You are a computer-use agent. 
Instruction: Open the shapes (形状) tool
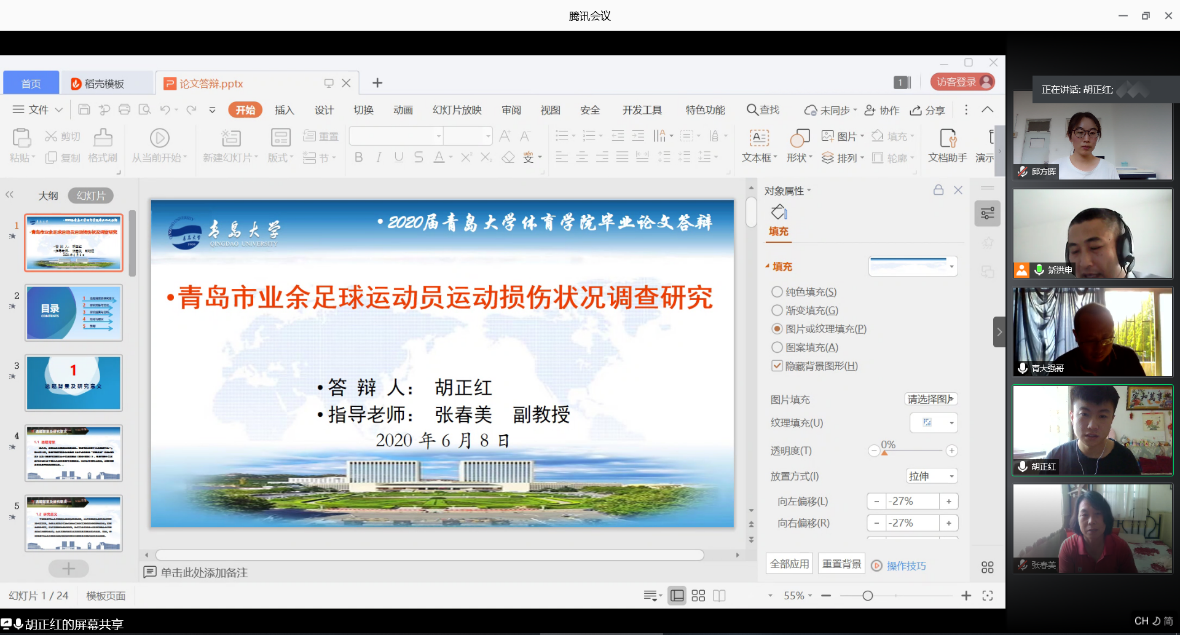pyautogui.click(x=799, y=138)
